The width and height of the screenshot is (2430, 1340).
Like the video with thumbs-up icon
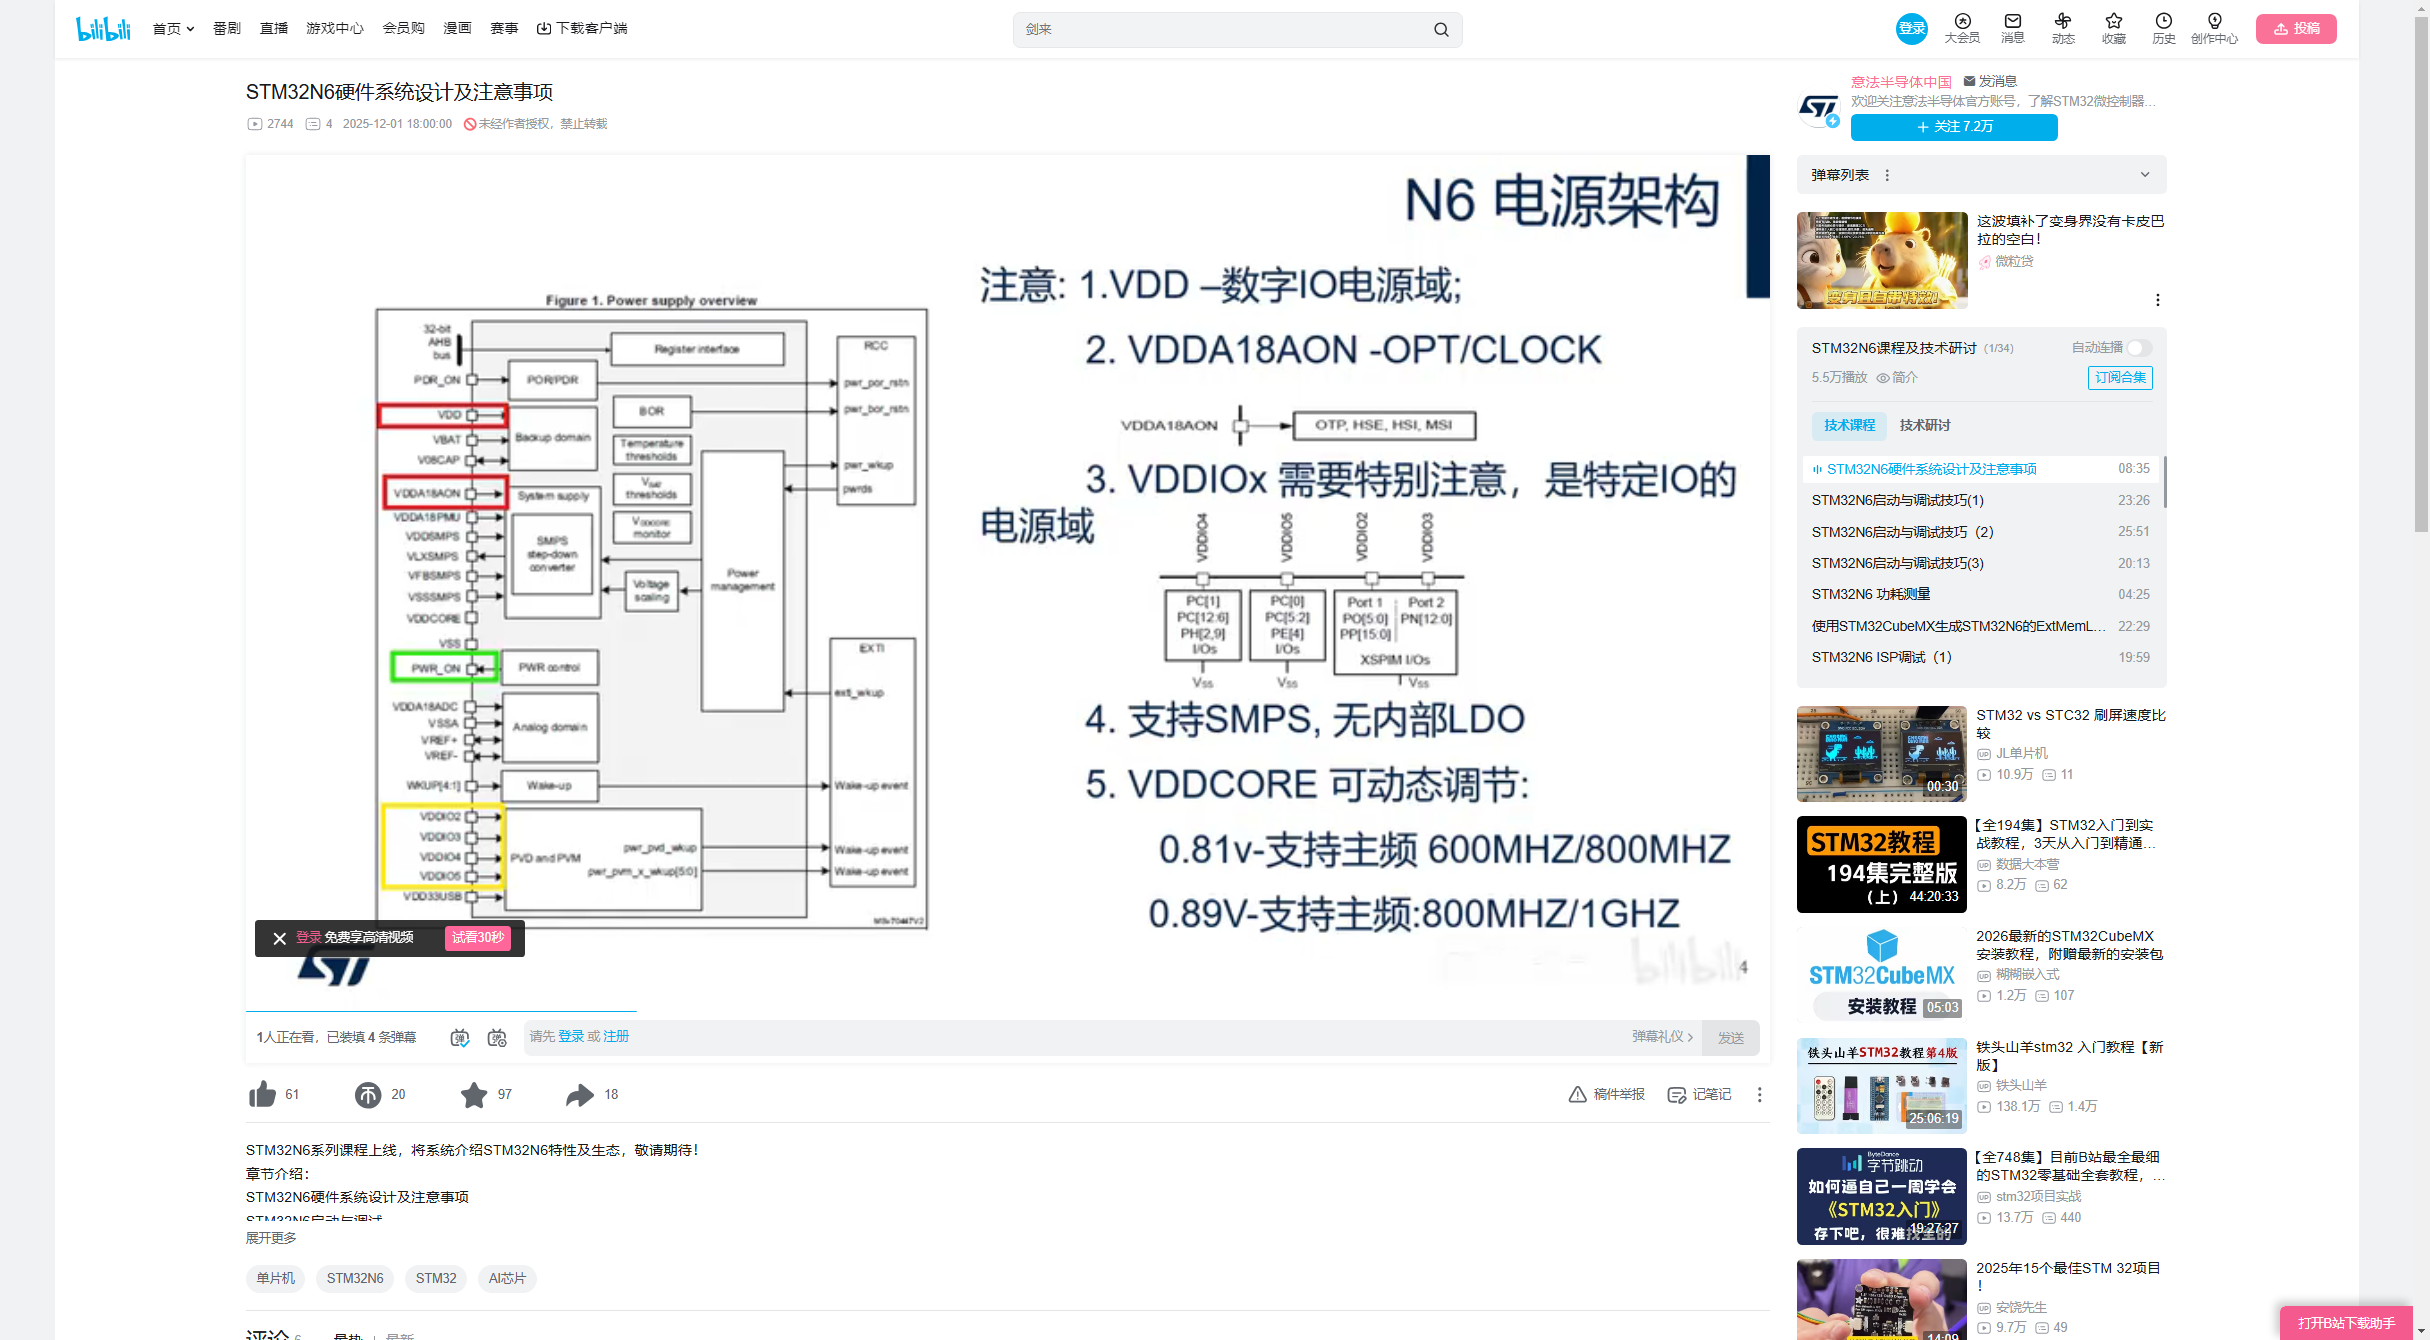pyautogui.click(x=262, y=1094)
